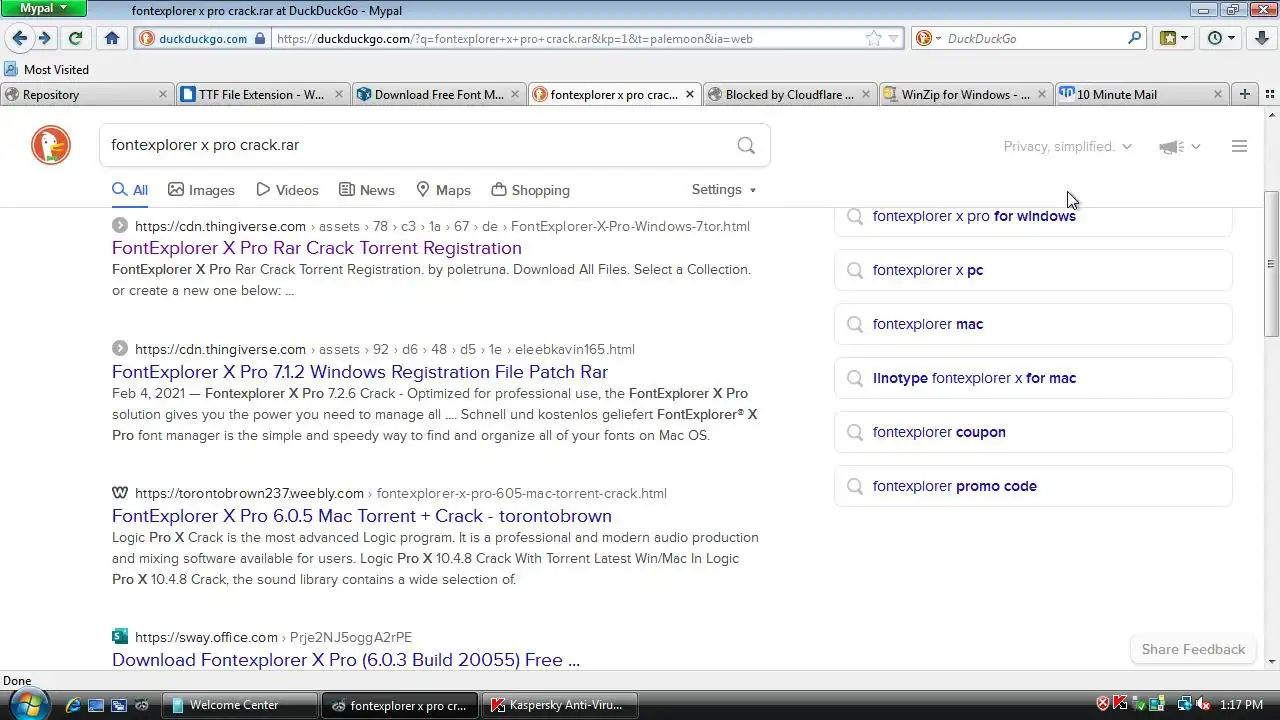1280x720 pixels.
Task: Click the vertical page scrollbar thumb
Action: point(1272,264)
